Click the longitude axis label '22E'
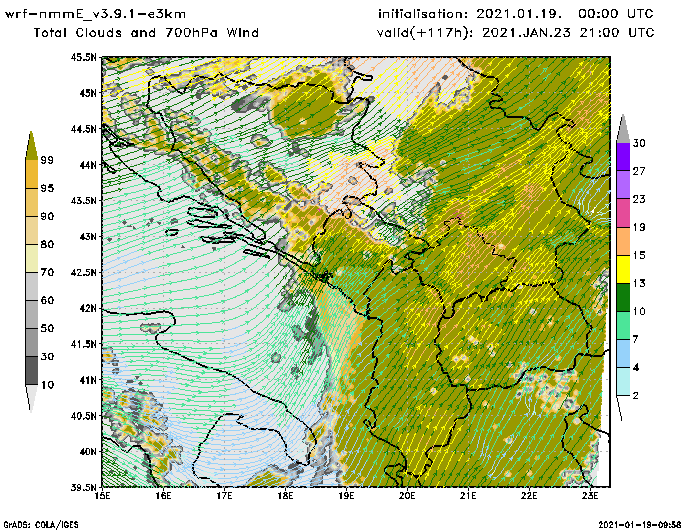The height and width of the screenshot is (530, 700). pyautogui.click(x=529, y=496)
